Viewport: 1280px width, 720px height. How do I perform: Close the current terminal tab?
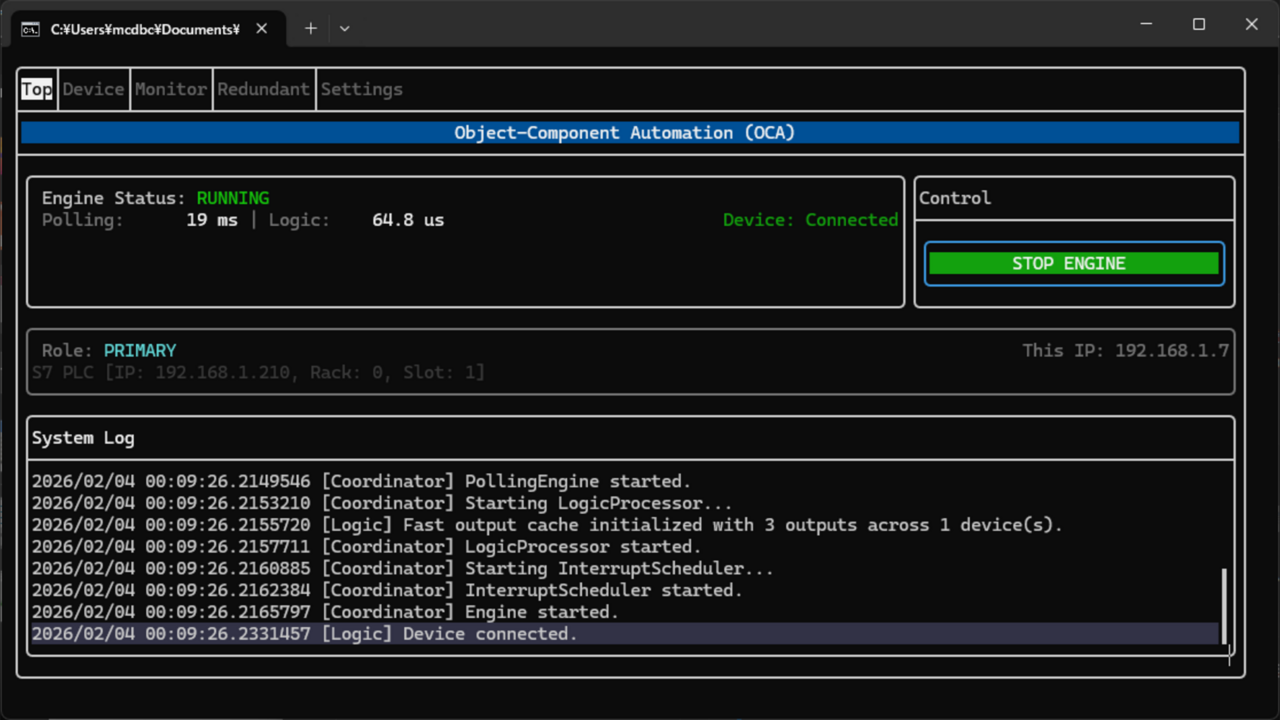click(x=261, y=28)
